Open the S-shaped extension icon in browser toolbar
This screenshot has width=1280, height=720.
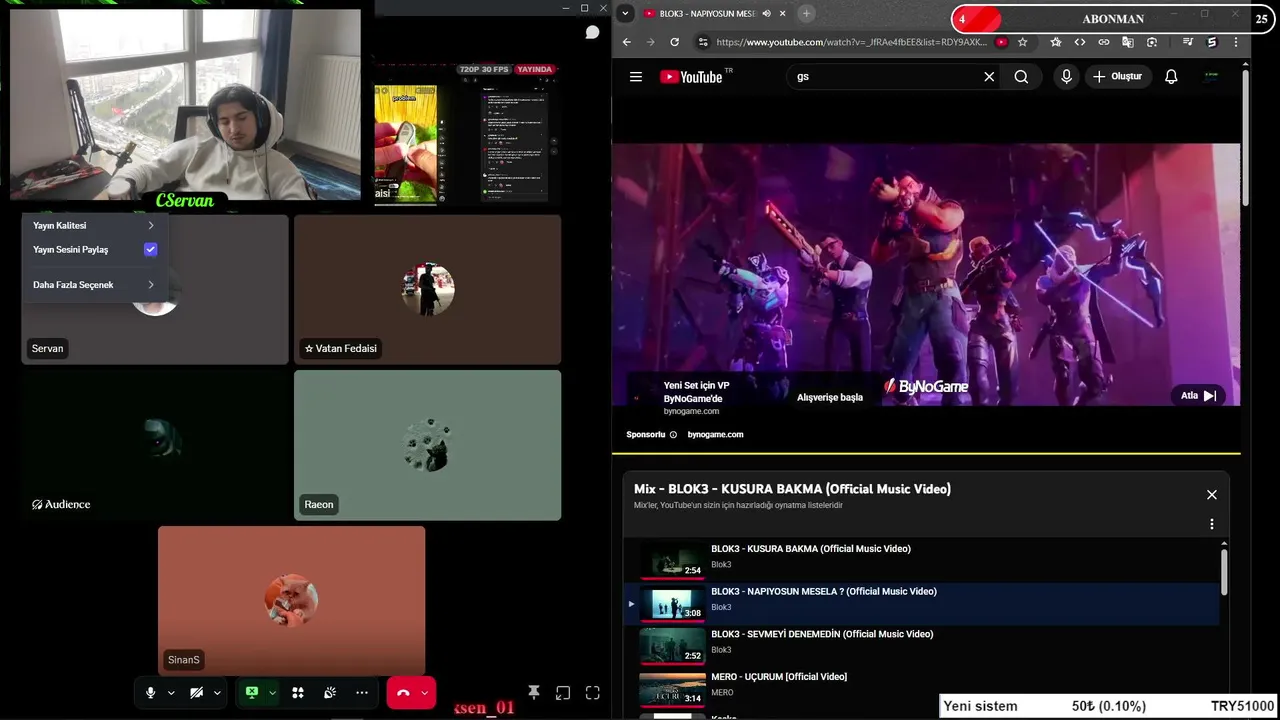click(x=1212, y=42)
